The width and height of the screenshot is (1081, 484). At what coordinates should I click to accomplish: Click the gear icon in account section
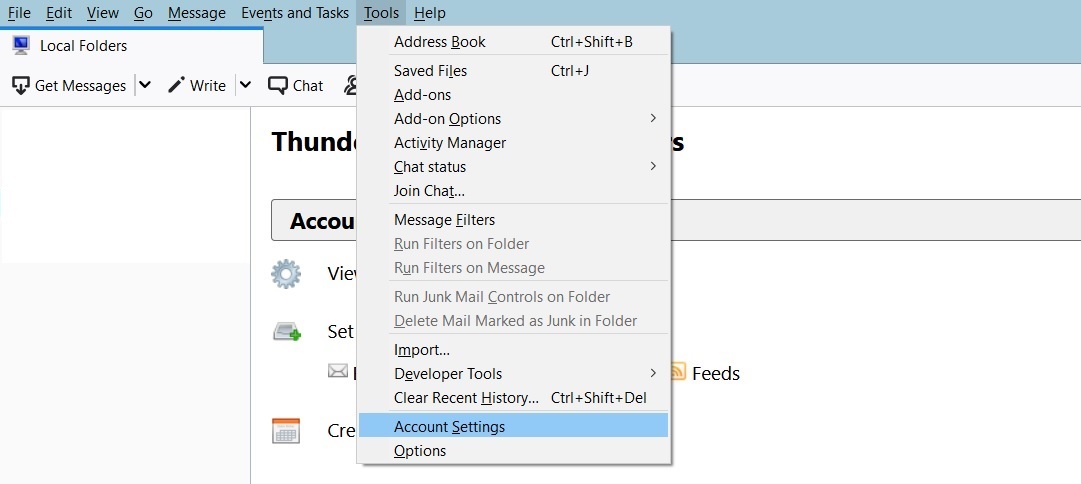click(286, 274)
